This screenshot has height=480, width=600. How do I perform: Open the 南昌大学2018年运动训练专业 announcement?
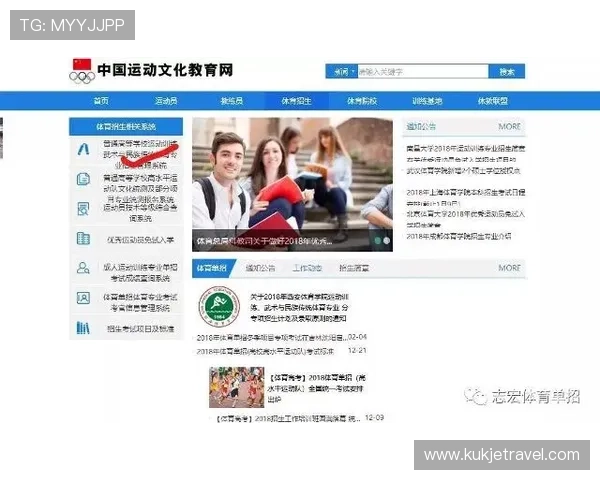[x=466, y=154]
